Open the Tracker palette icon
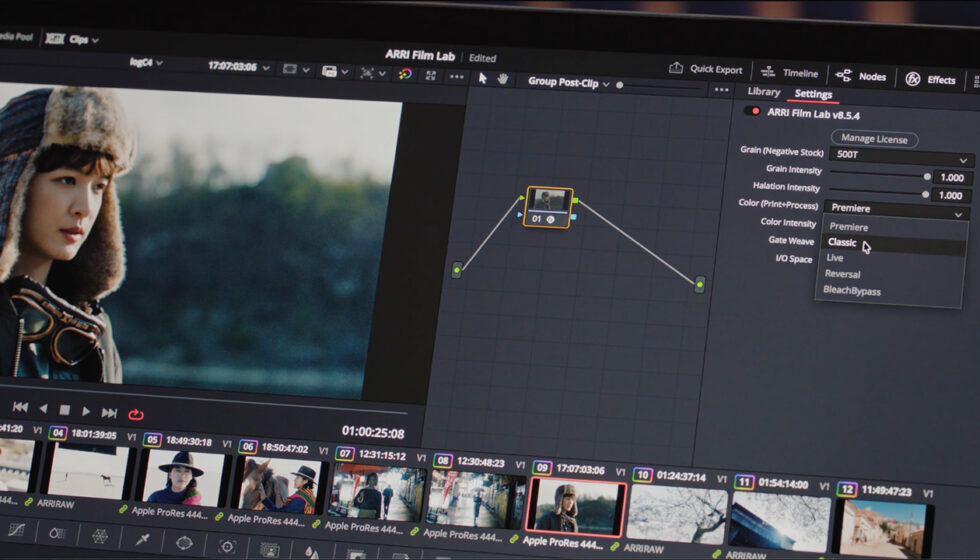 pyautogui.click(x=227, y=546)
